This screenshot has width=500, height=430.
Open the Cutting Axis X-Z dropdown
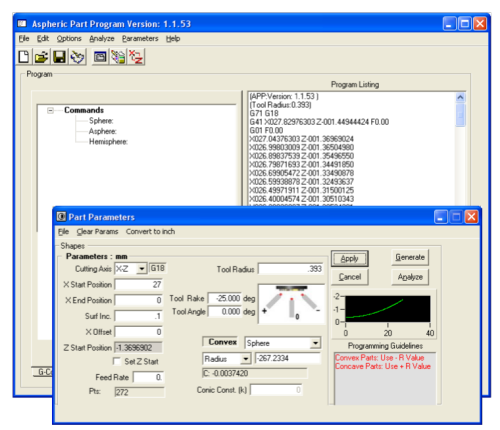(x=142, y=269)
